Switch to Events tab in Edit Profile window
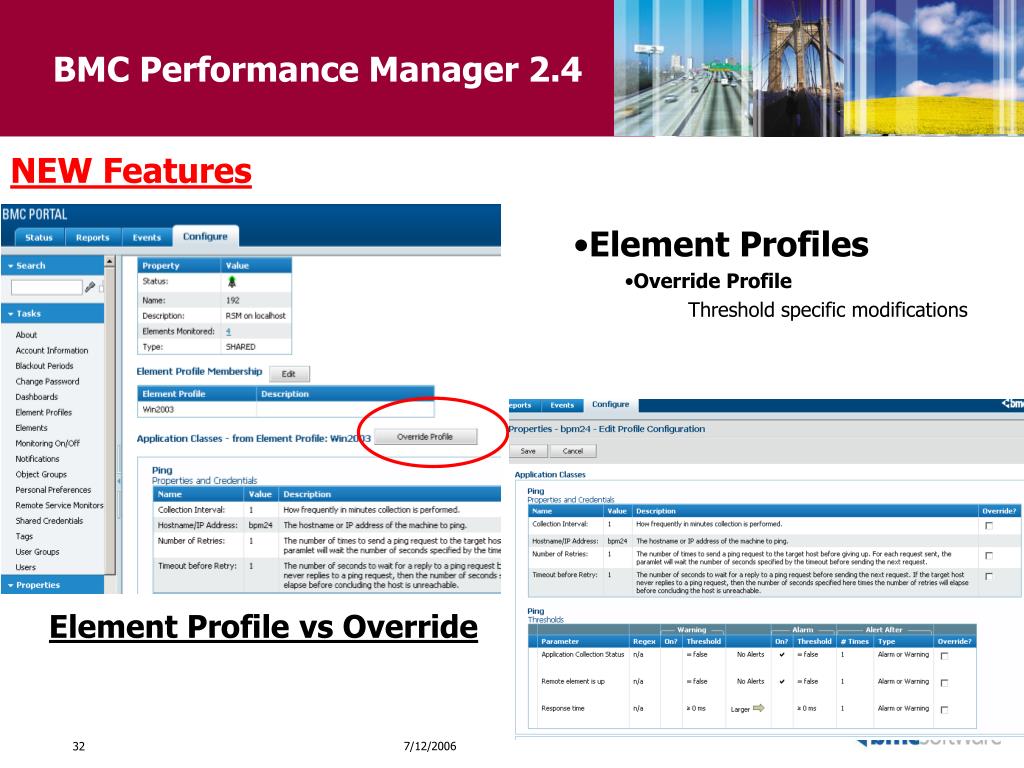 (x=562, y=406)
